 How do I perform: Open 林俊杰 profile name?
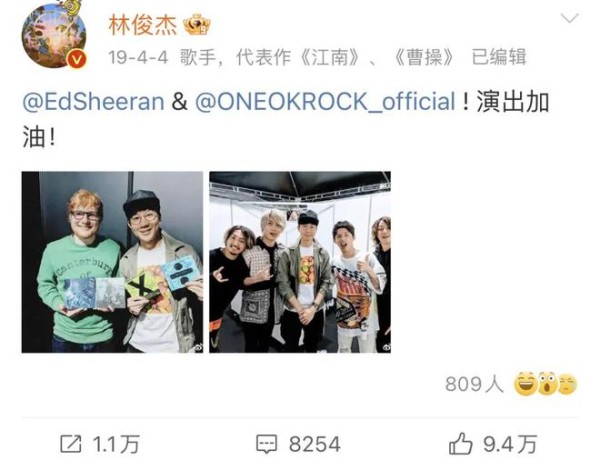click(143, 26)
